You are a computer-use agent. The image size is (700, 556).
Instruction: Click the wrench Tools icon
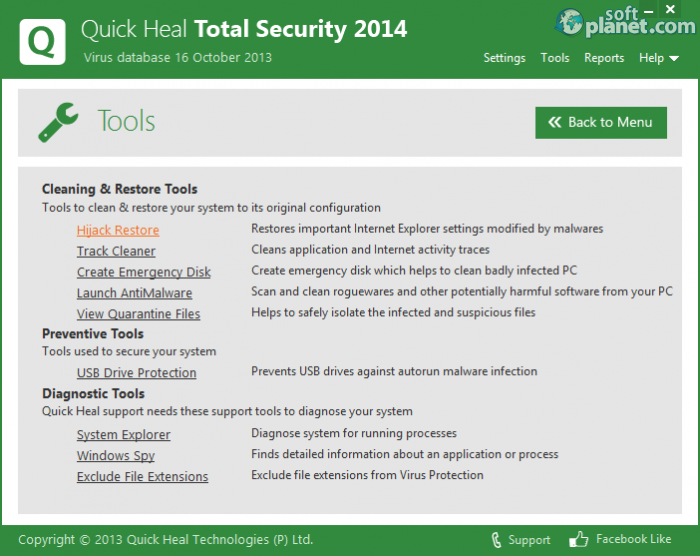[x=58, y=122]
